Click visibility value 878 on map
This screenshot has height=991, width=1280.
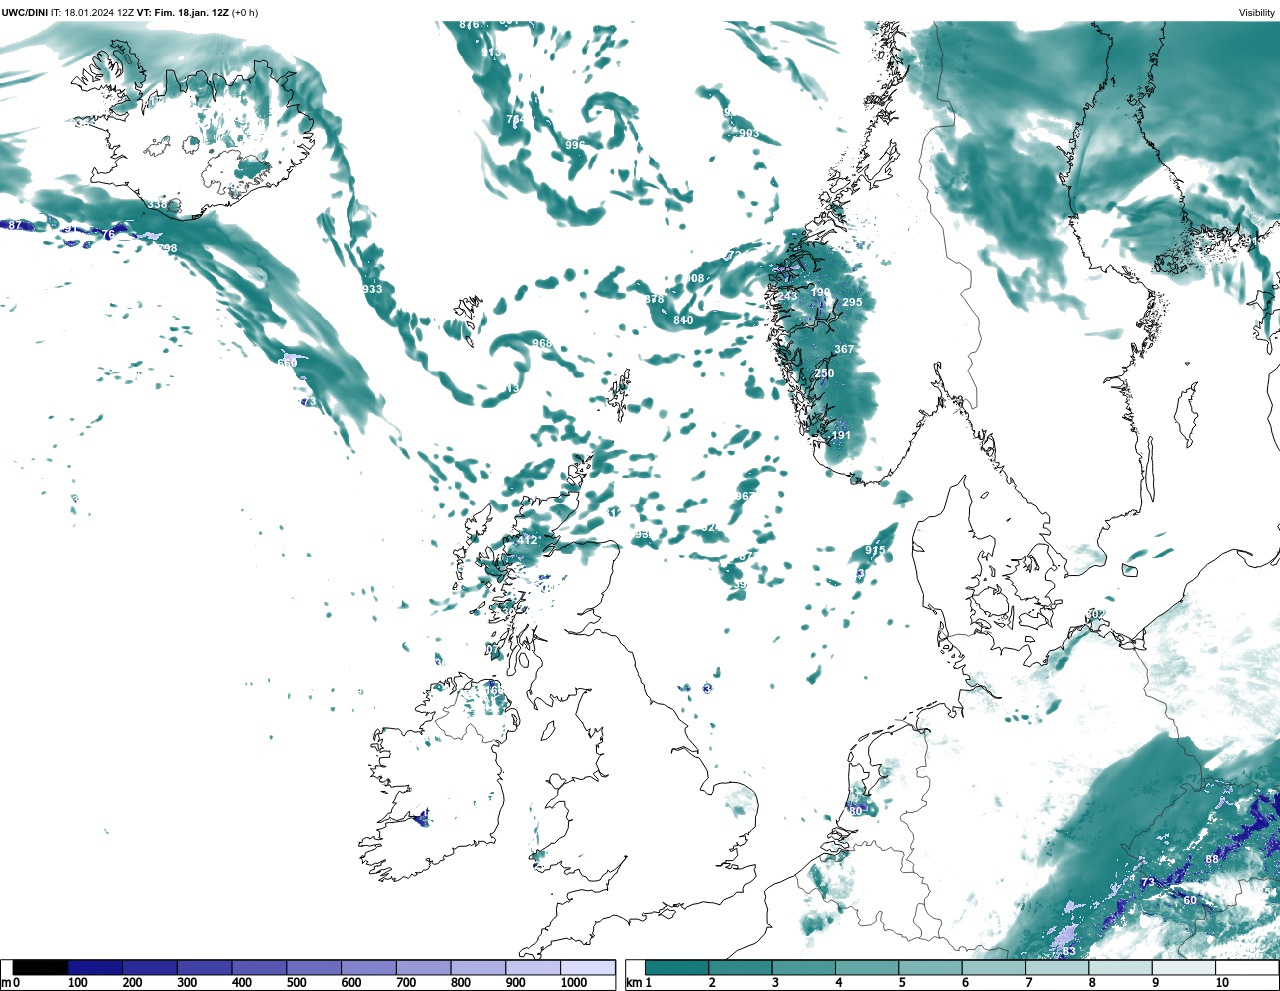pyautogui.click(x=654, y=299)
